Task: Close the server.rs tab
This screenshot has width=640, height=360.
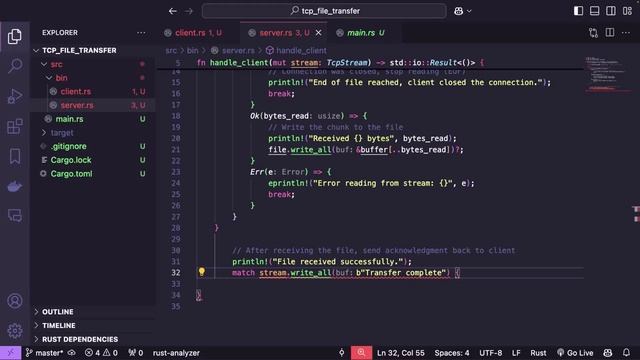Action: tap(319, 33)
